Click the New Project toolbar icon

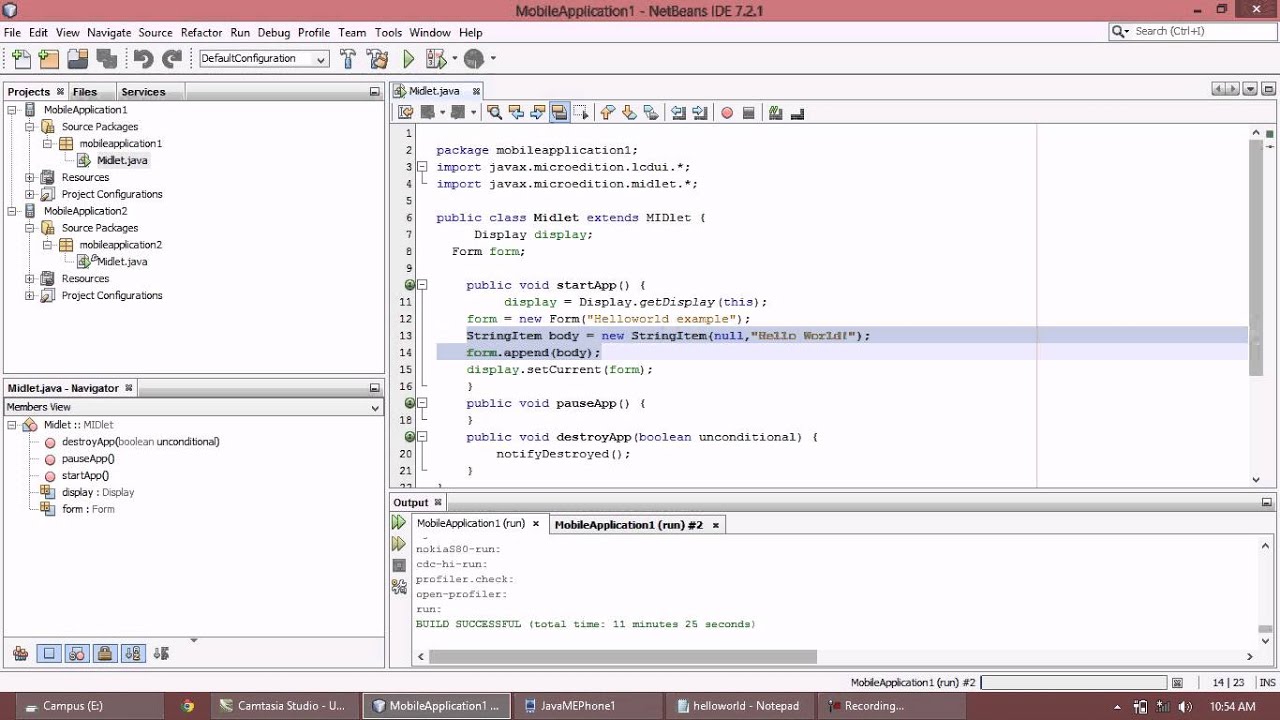[x=48, y=59]
